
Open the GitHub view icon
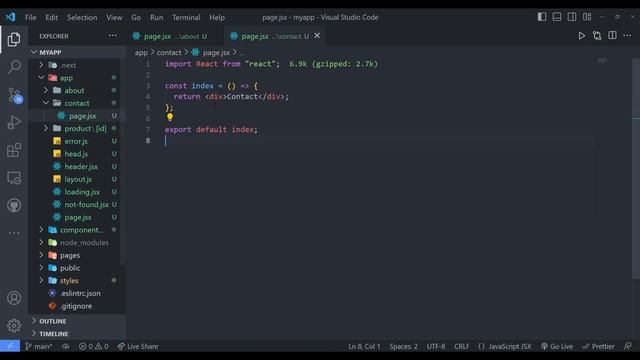coord(14,205)
